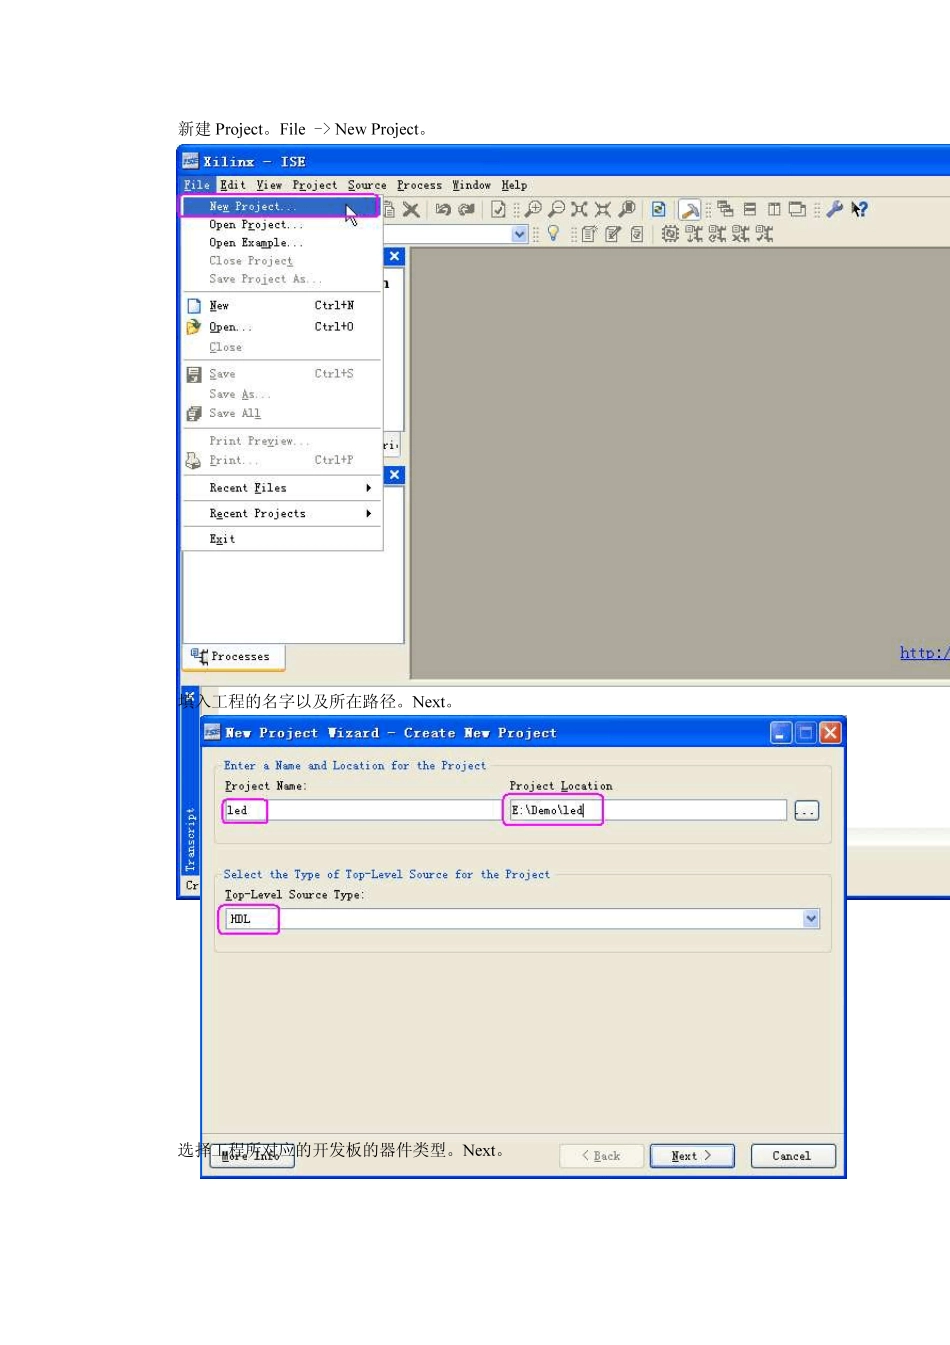
Task: Open the File menu
Action: (197, 185)
